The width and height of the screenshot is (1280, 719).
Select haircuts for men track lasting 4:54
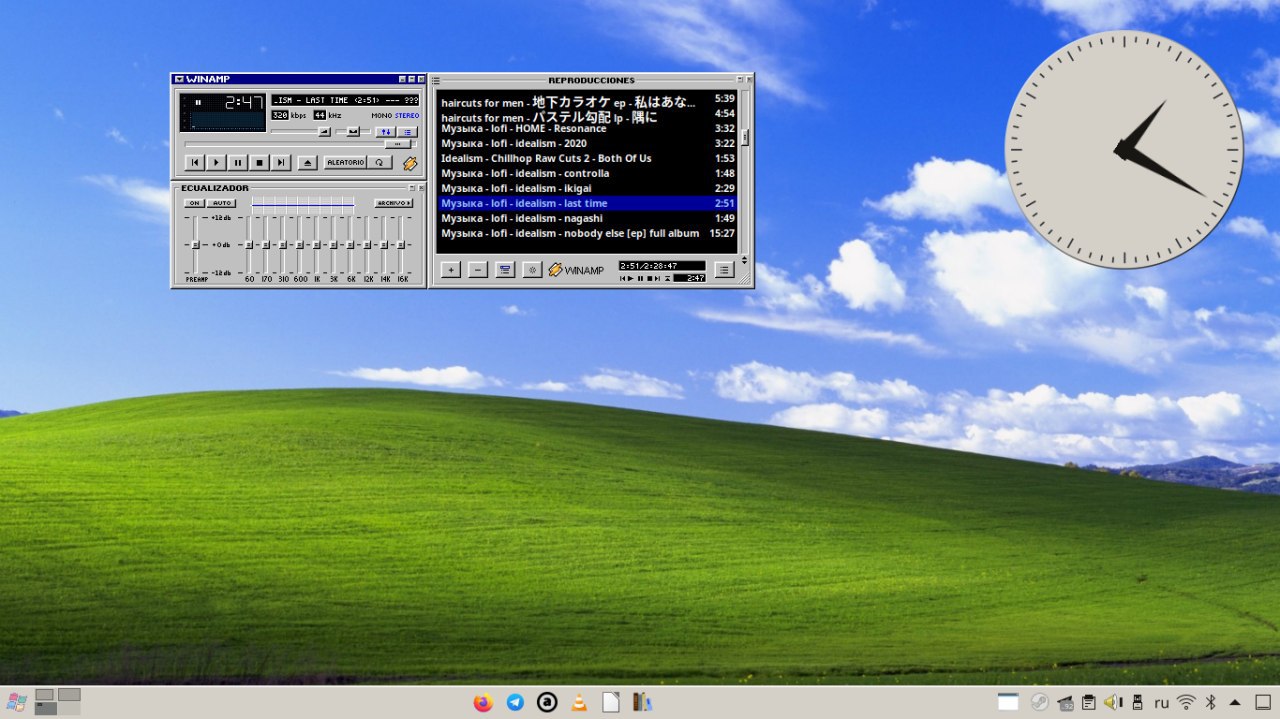click(588, 115)
